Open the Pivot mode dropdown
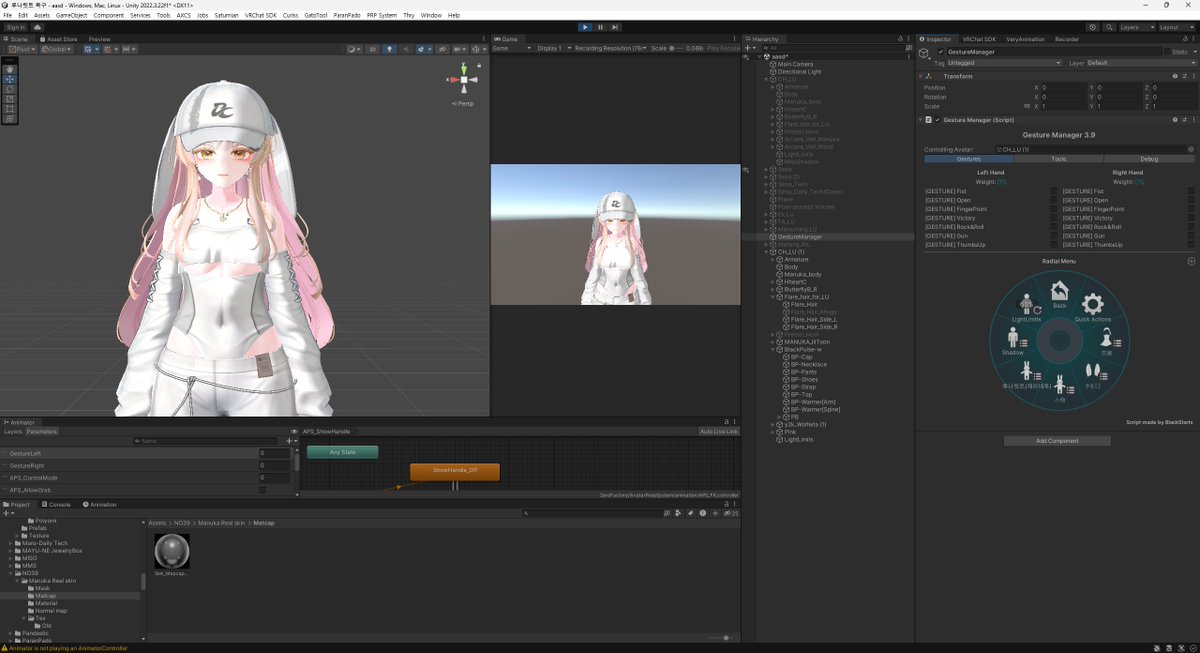 [x=22, y=48]
